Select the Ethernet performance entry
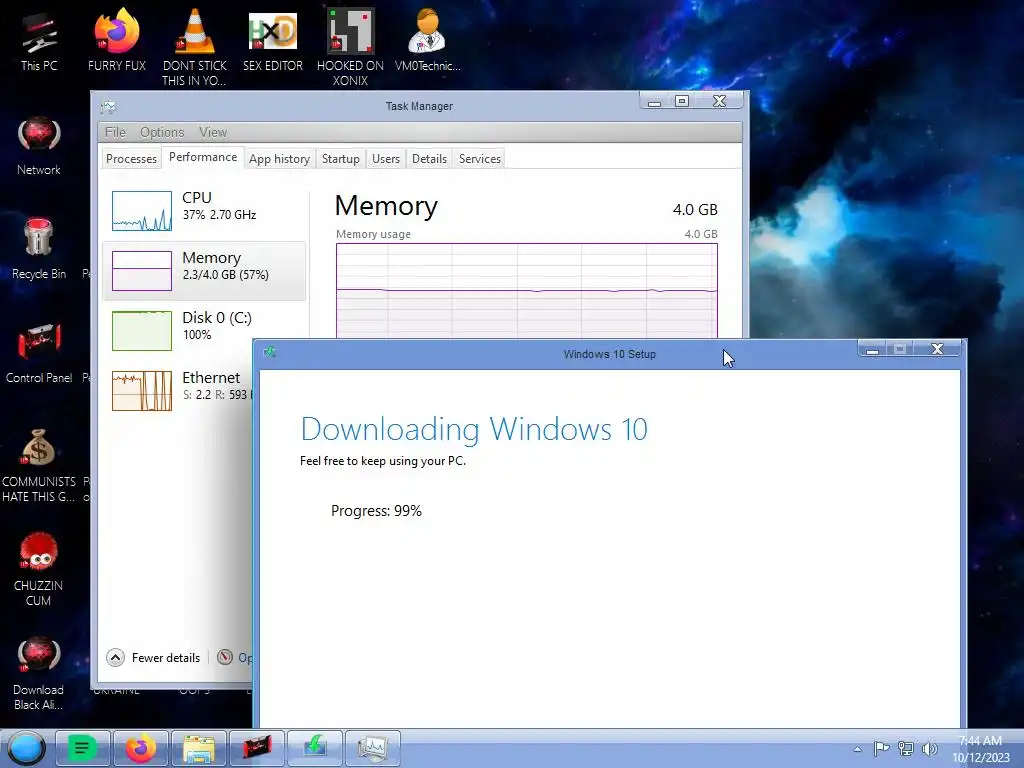 [178, 391]
